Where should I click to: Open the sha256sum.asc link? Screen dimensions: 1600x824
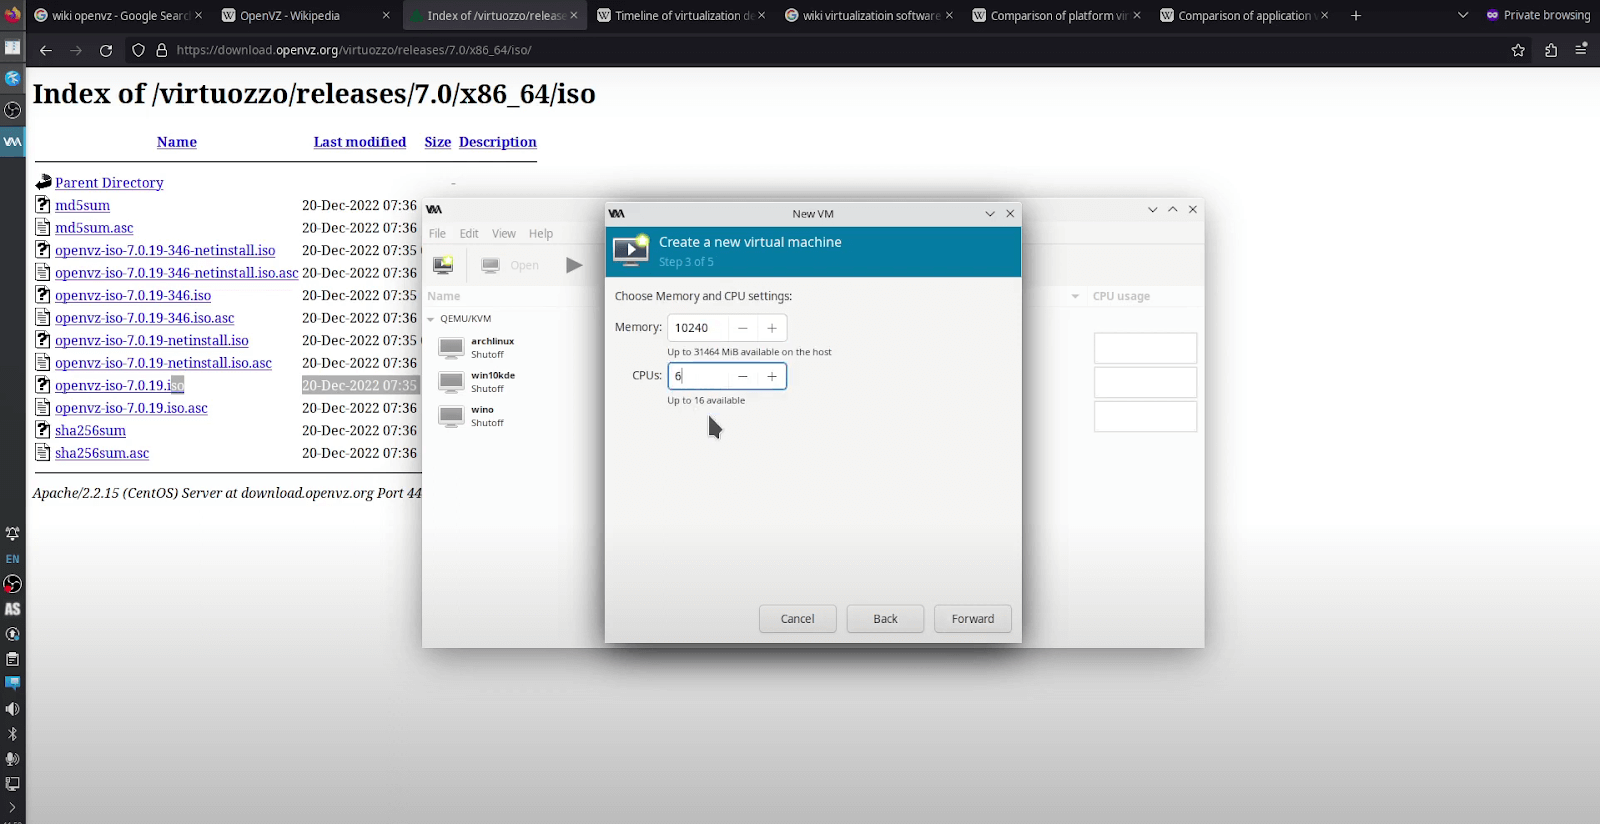coord(102,454)
